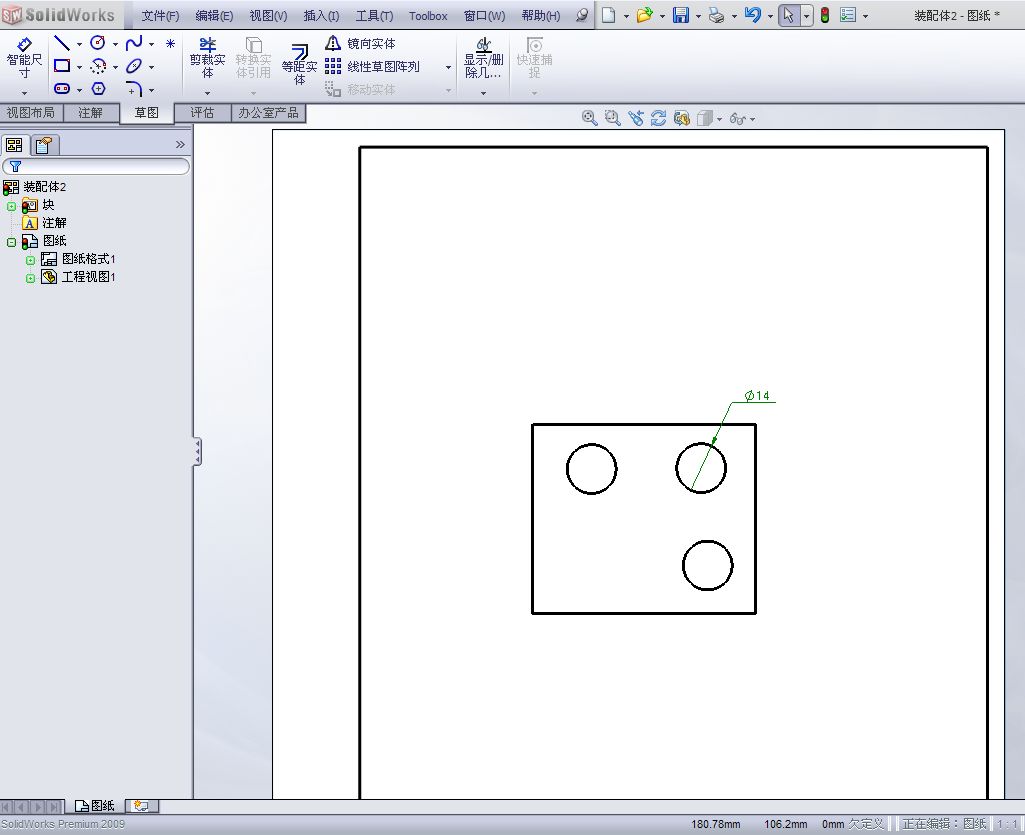Select the Sketch Fillet tool
This screenshot has width=1025, height=835.
pos(134,89)
